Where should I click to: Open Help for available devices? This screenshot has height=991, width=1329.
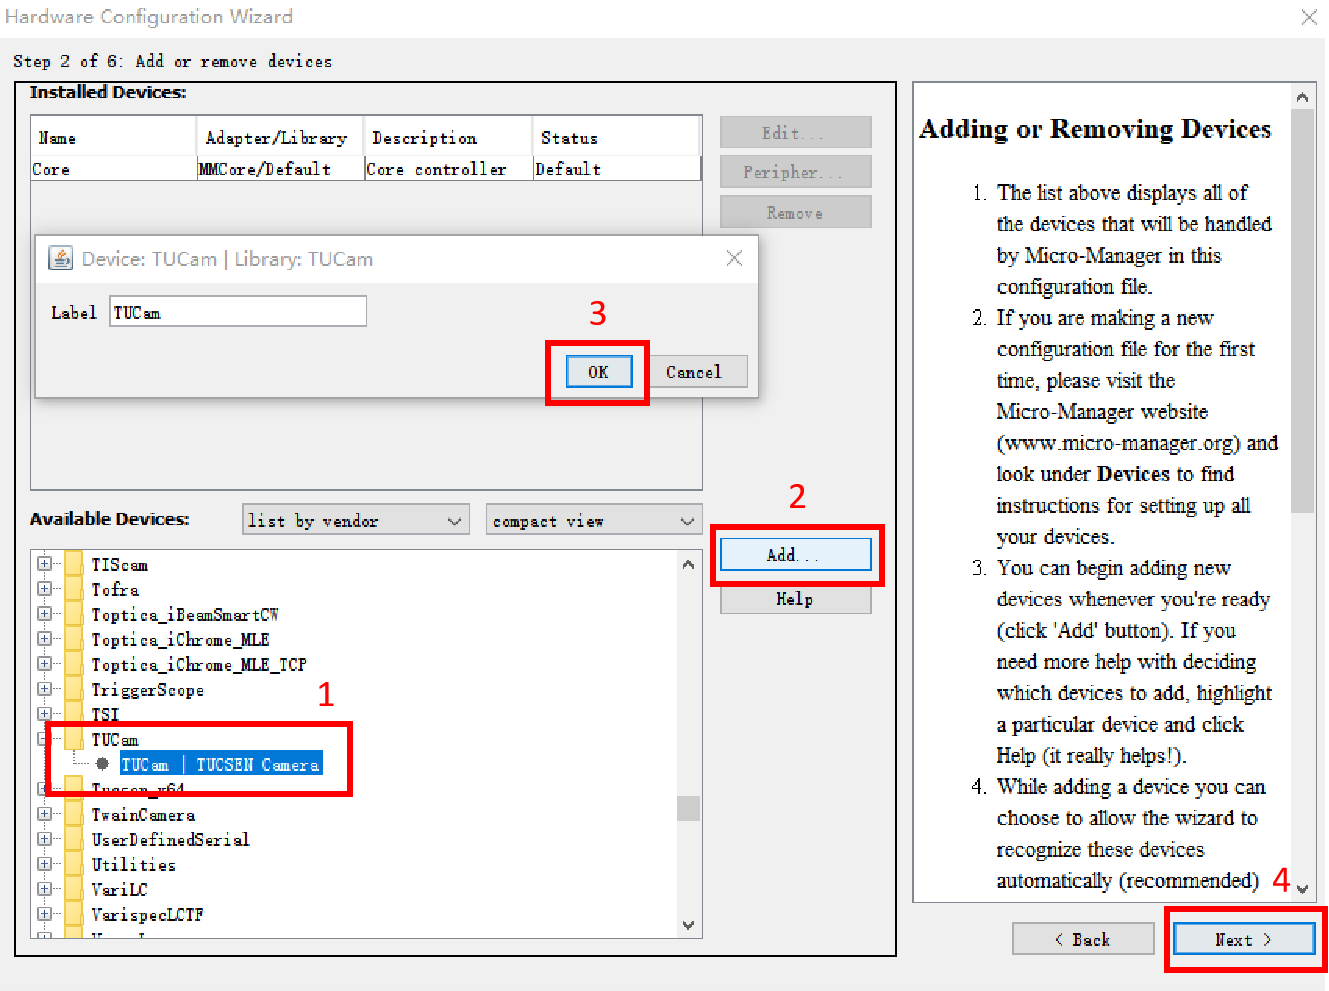(x=795, y=599)
